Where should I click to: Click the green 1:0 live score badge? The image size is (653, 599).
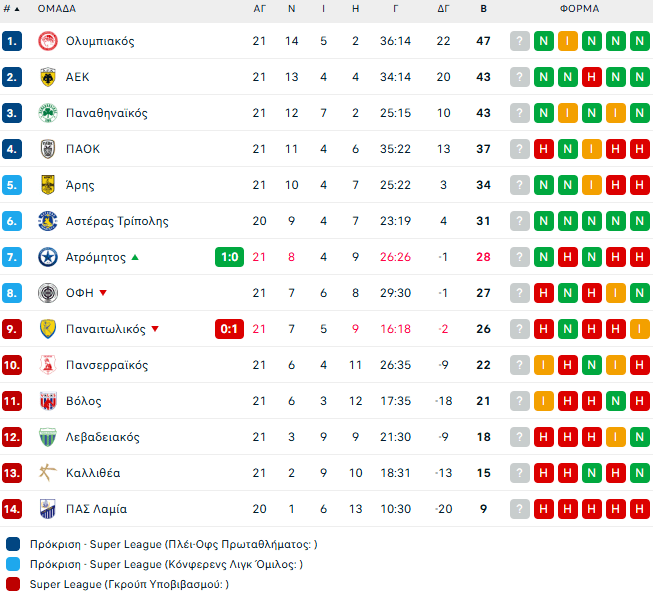228,257
